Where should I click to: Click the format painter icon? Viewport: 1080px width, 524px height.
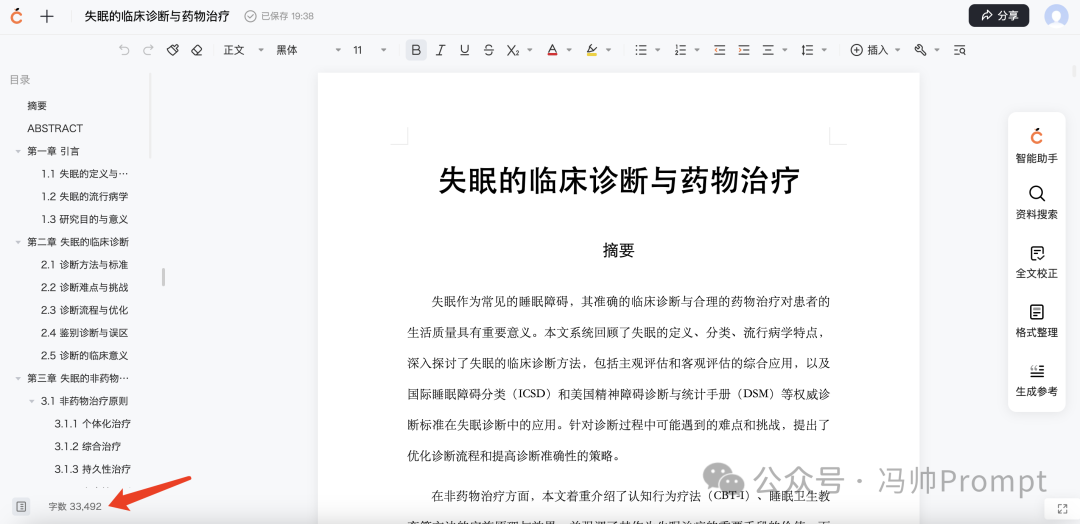click(x=173, y=50)
